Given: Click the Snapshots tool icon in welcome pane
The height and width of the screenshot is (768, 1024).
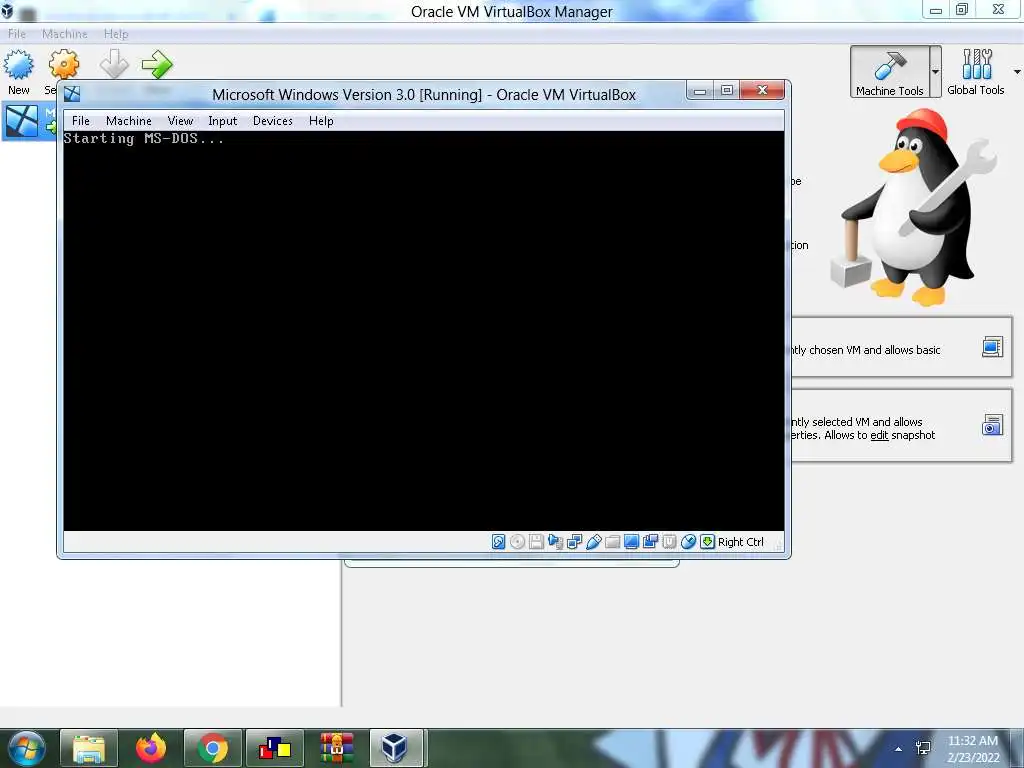Looking at the screenshot, I should 992,425.
